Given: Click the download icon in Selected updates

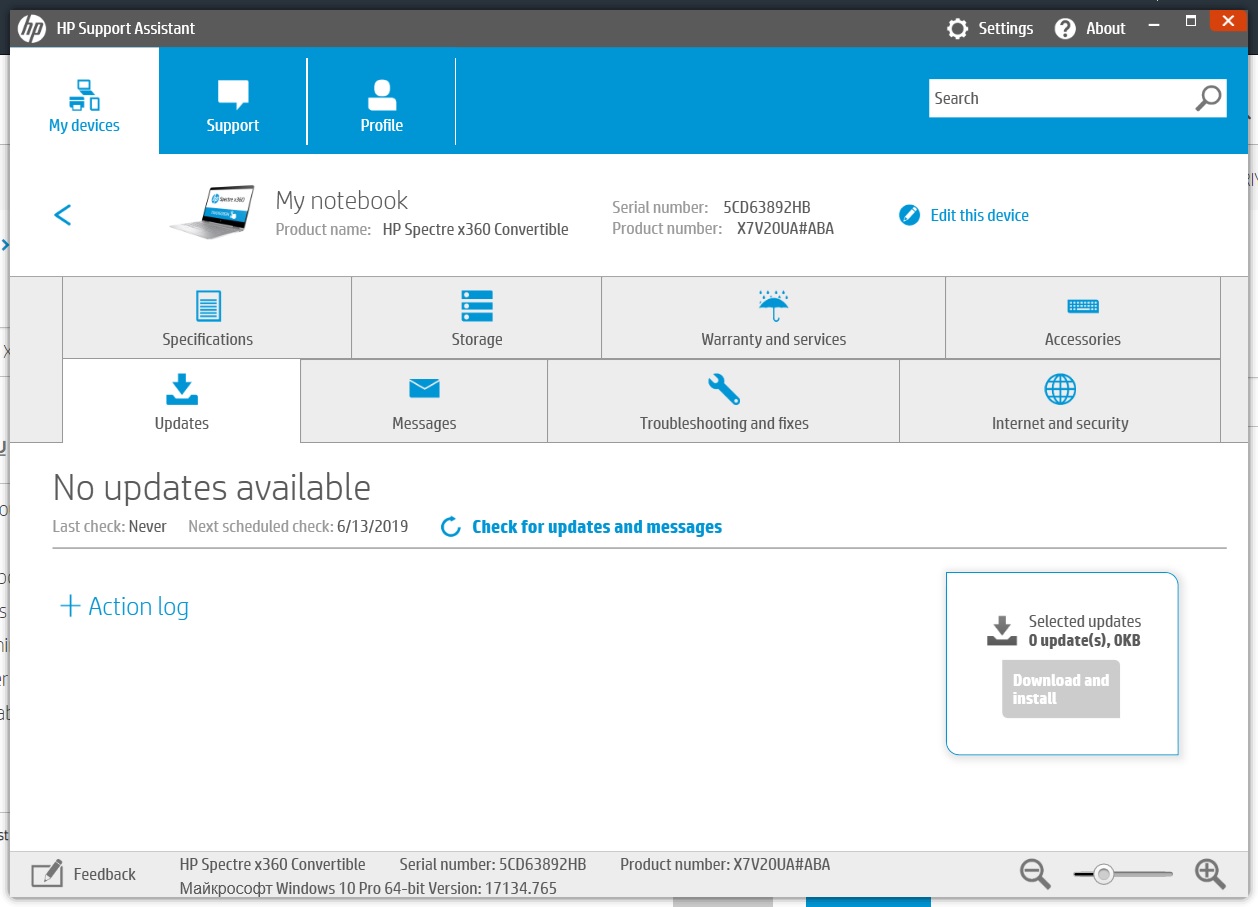Looking at the screenshot, I should click(x=1002, y=631).
